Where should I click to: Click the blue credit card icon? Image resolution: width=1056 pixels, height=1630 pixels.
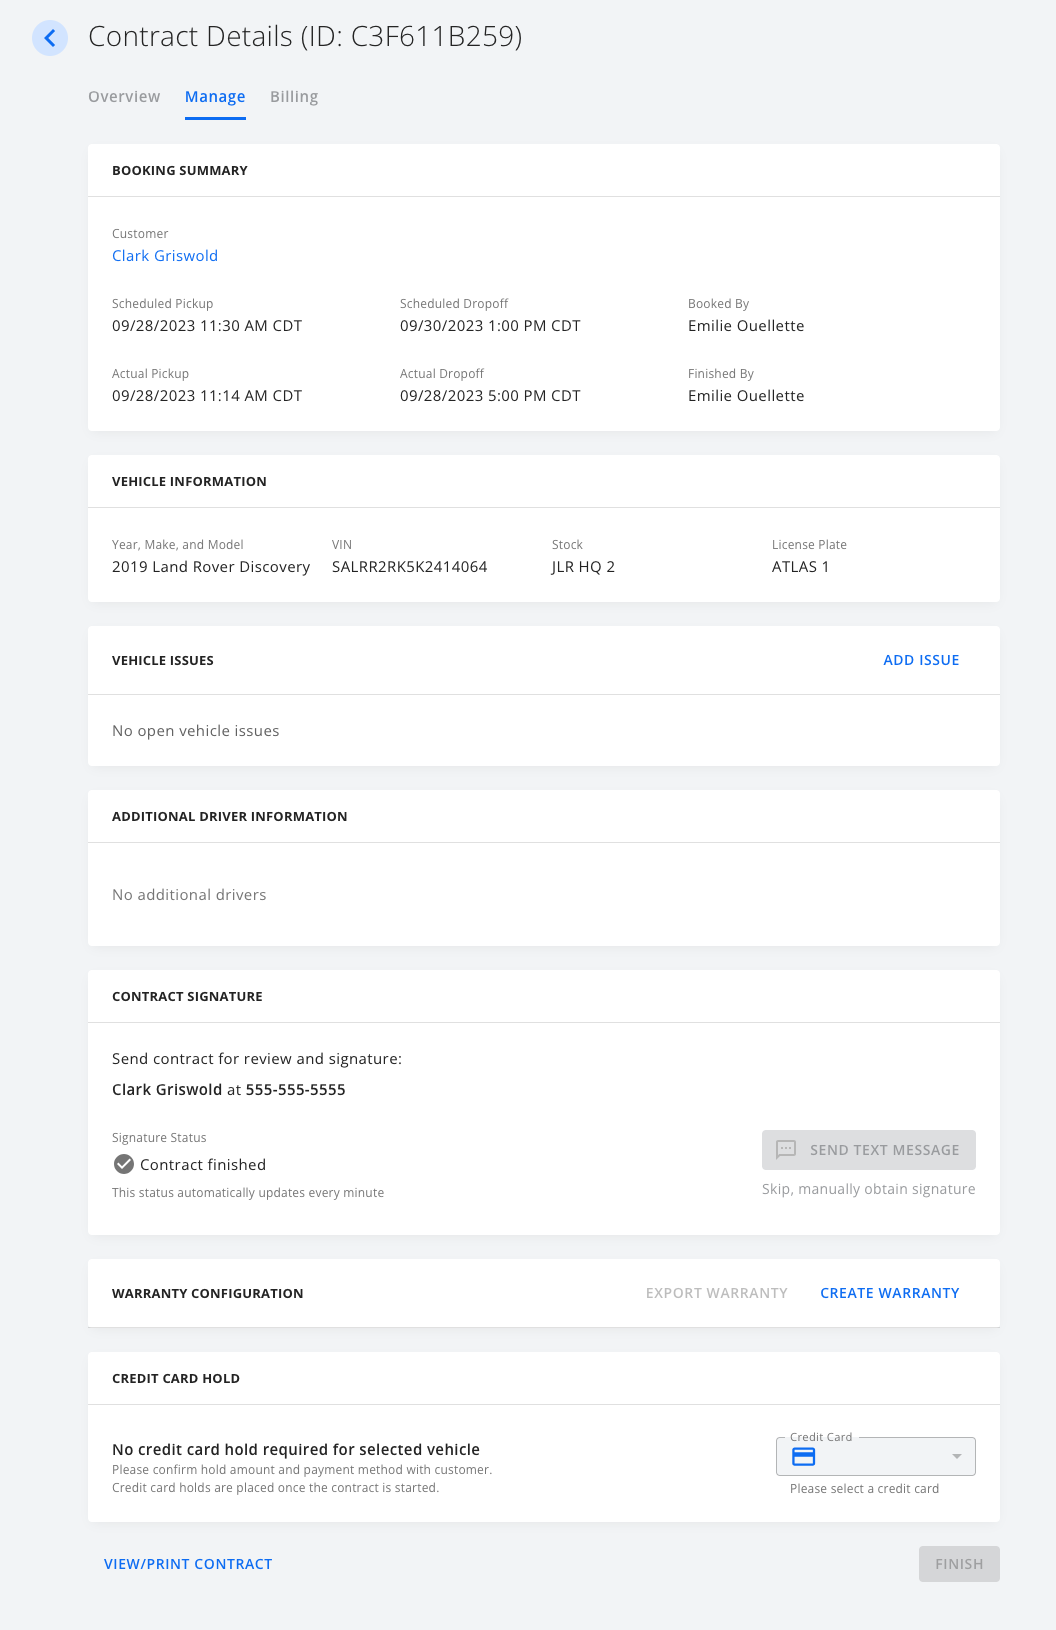coord(804,1457)
